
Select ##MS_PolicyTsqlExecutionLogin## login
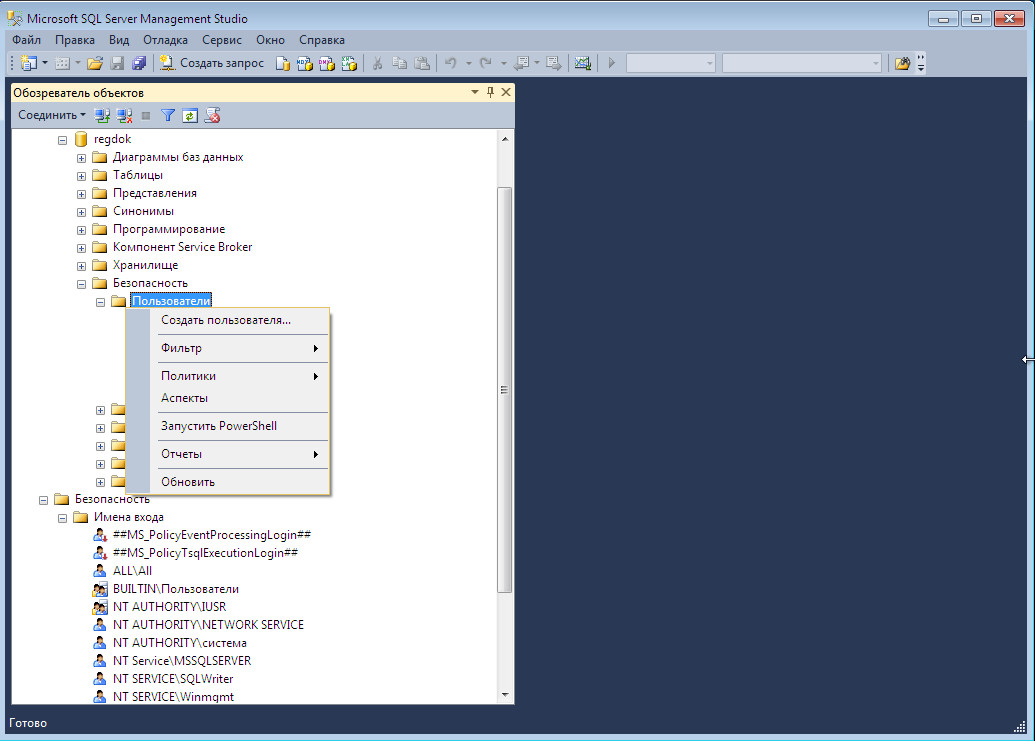pos(205,553)
